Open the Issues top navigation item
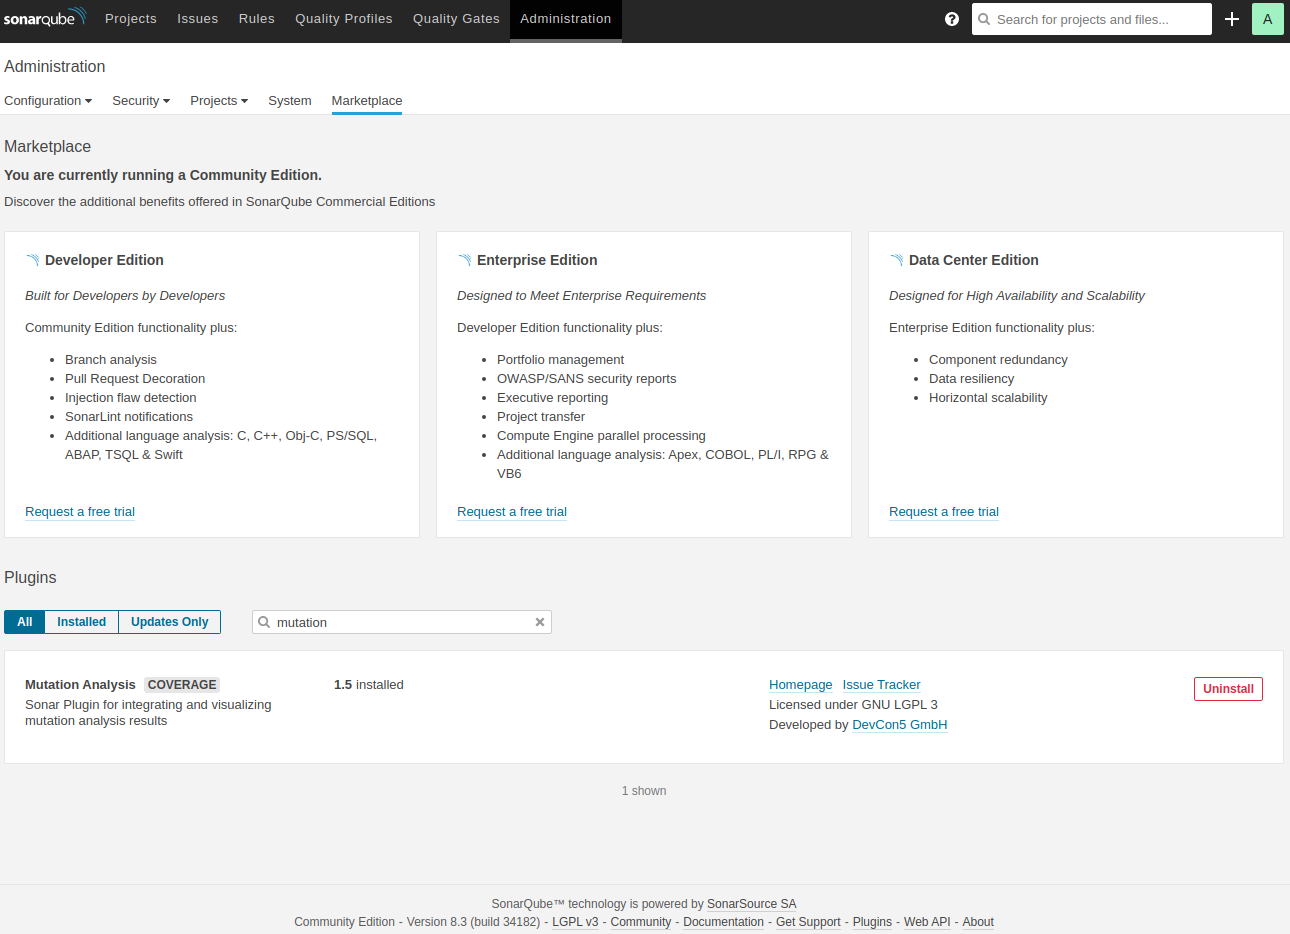This screenshot has height=934, width=1290. (x=198, y=19)
